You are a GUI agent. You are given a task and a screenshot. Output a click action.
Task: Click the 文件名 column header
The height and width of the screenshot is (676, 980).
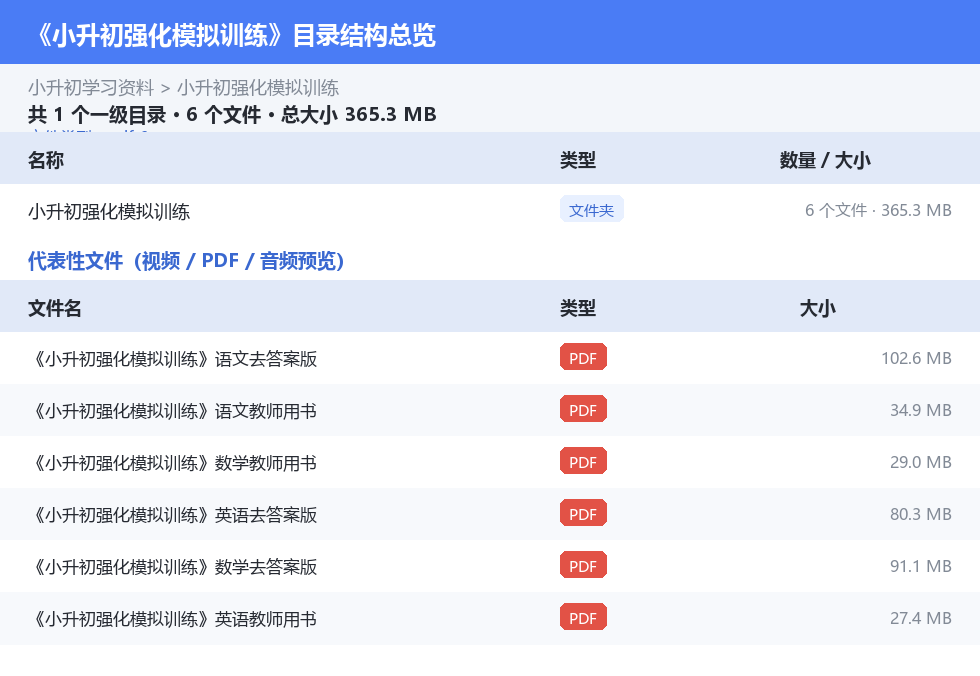click(54, 308)
